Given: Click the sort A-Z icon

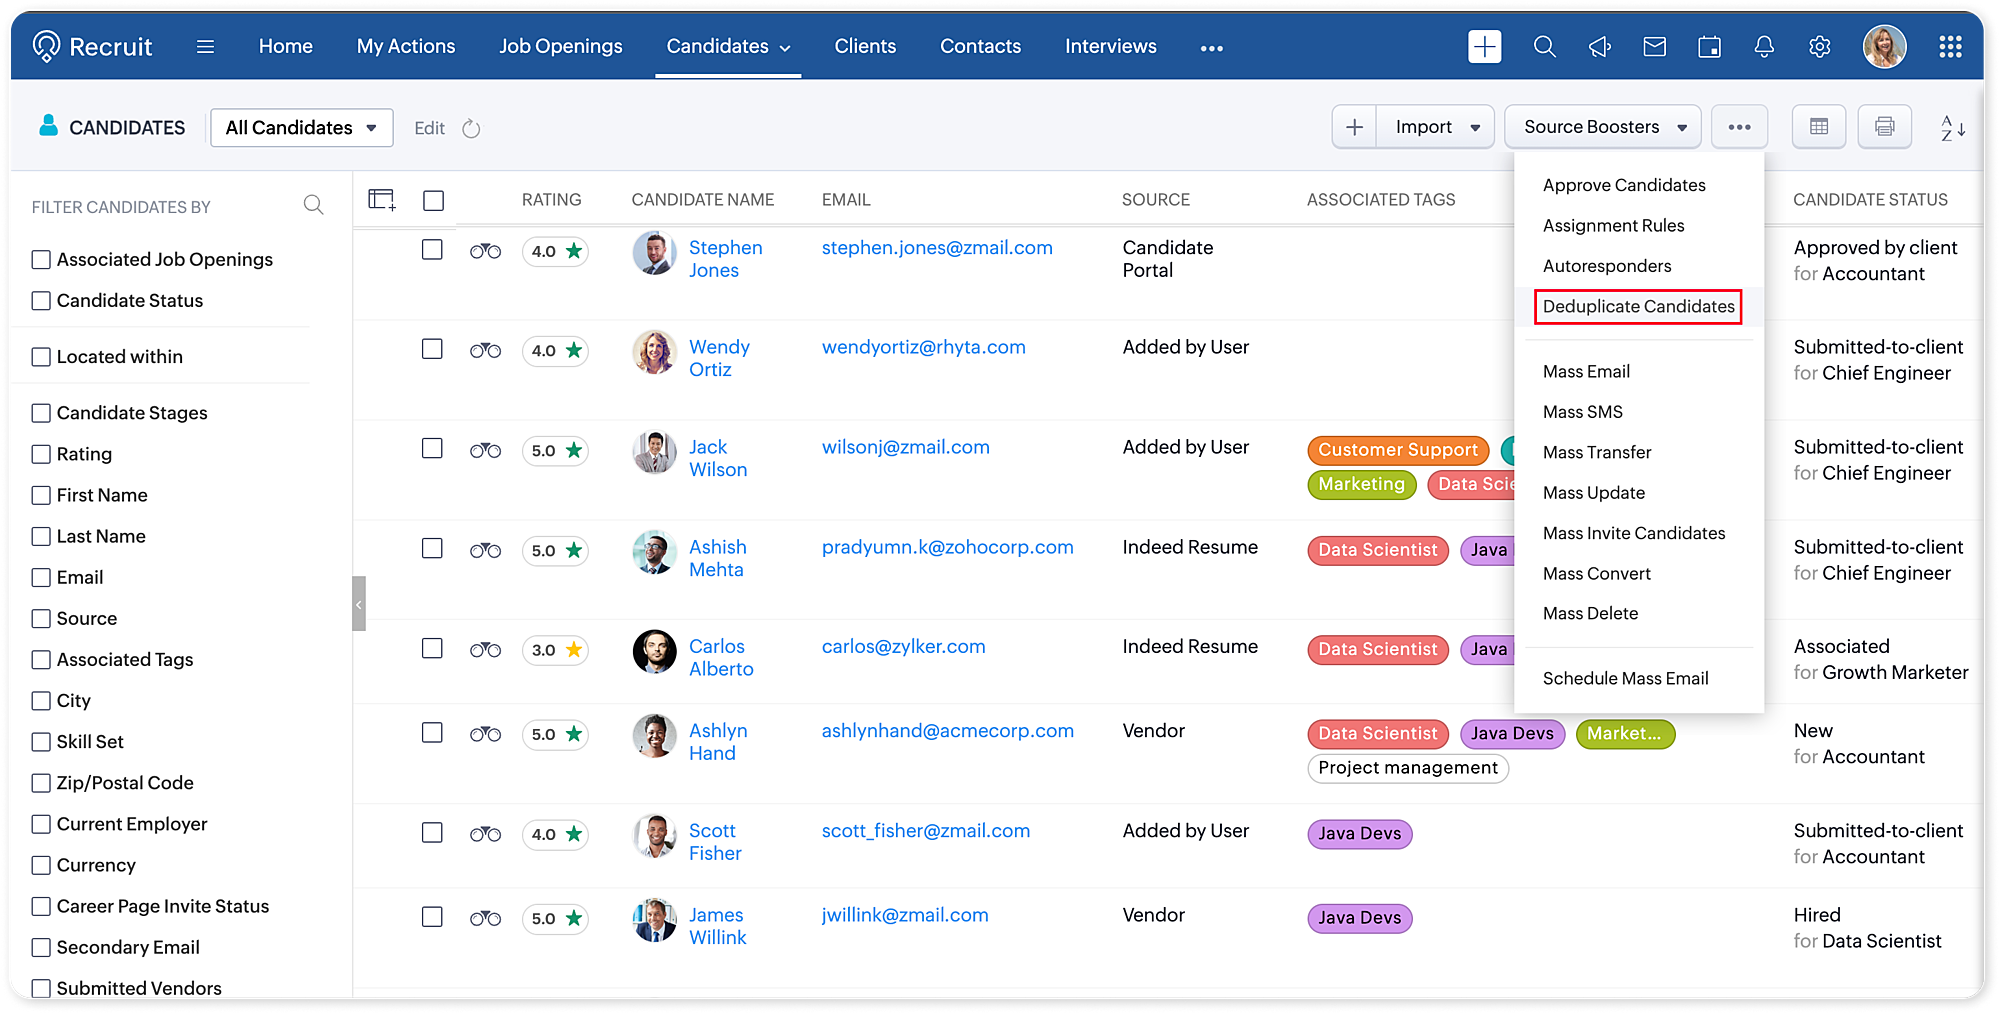Looking at the screenshot, I should [x=1953, y=128].
